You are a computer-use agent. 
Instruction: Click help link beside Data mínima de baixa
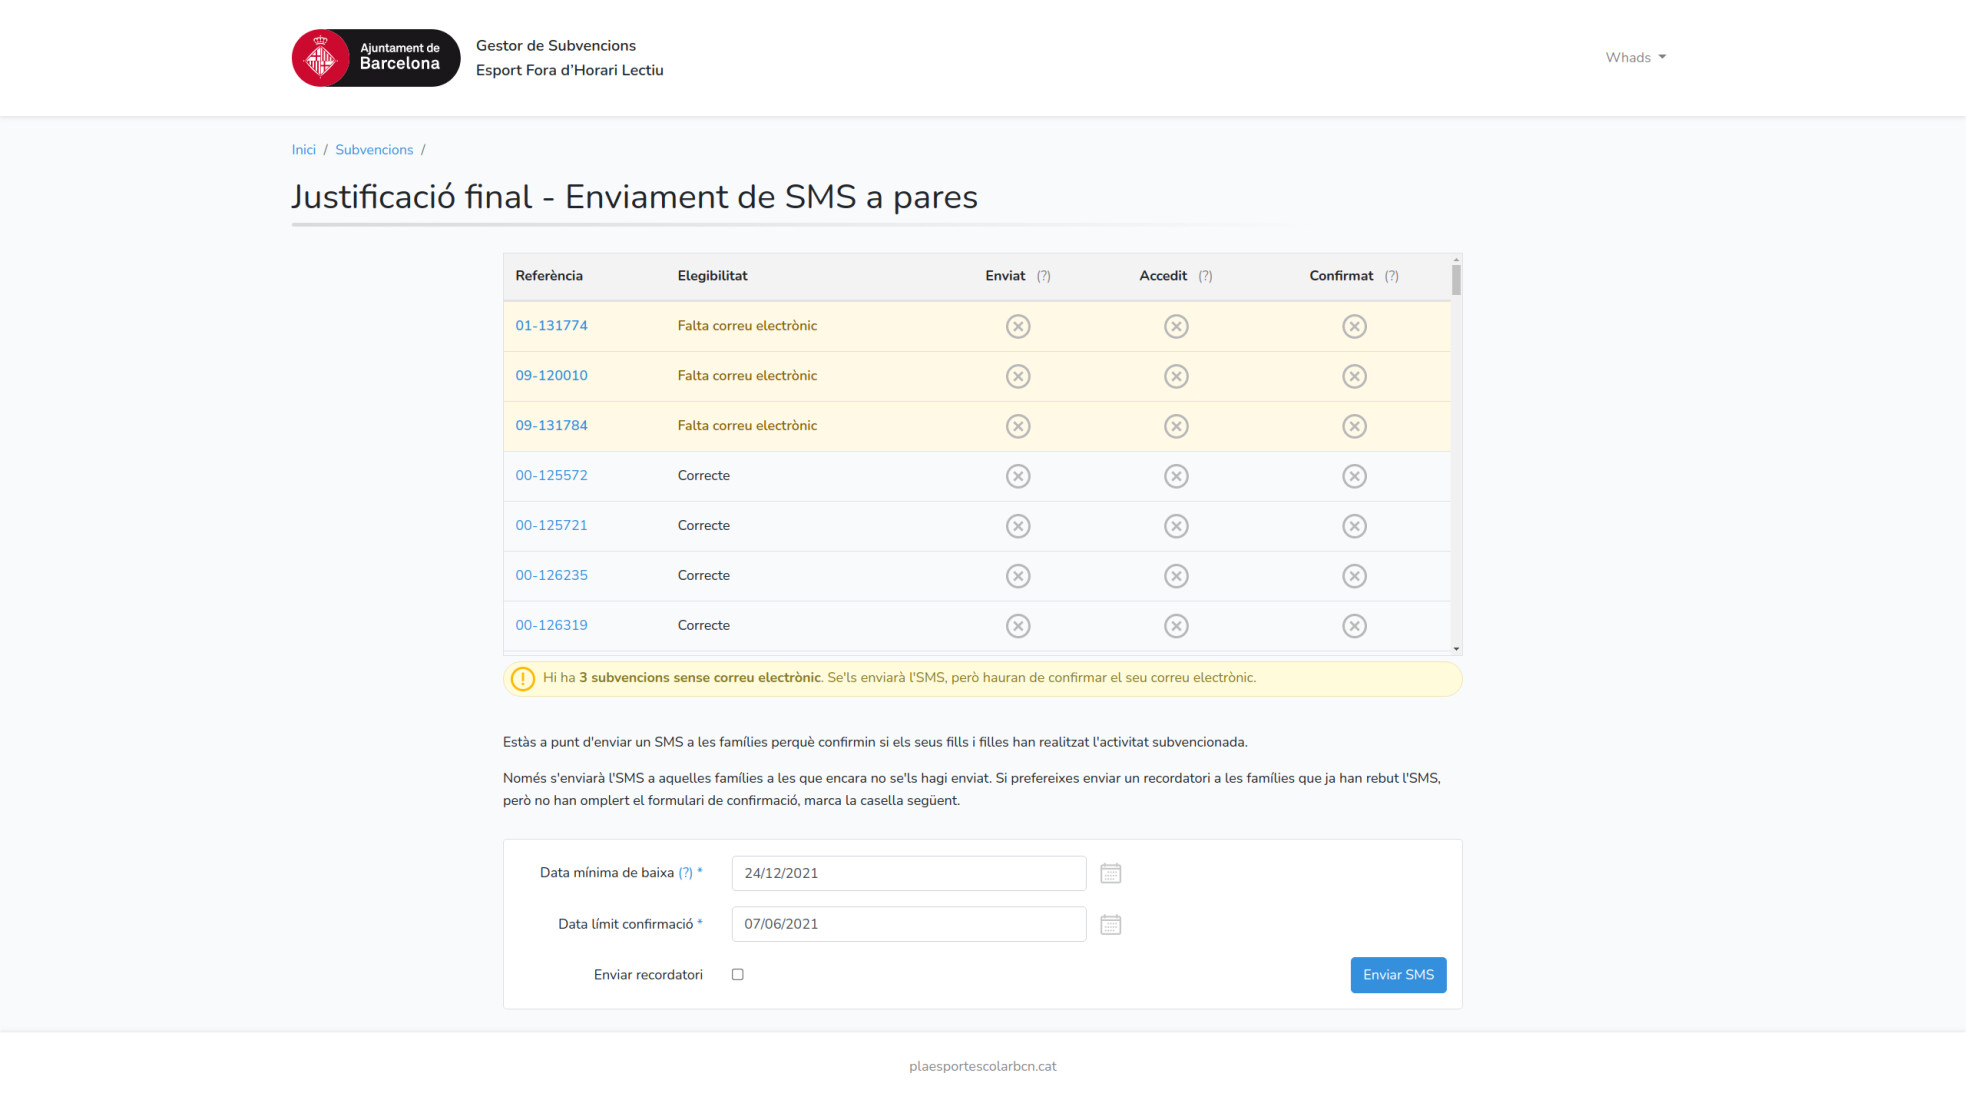click(685, 873)
